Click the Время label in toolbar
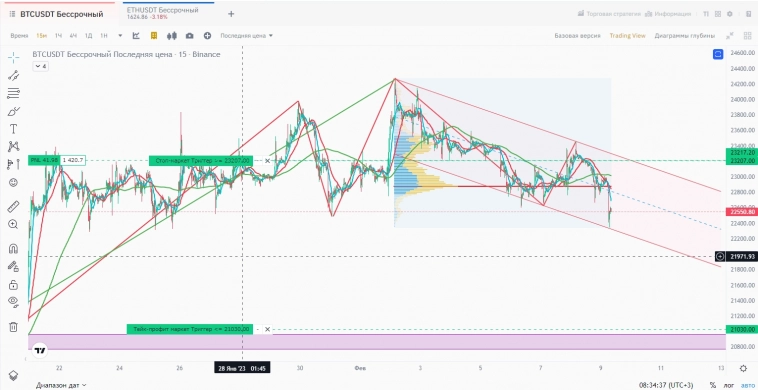This screenshot has width=758, height=390. pyautogui.click(x=19, y=35)
